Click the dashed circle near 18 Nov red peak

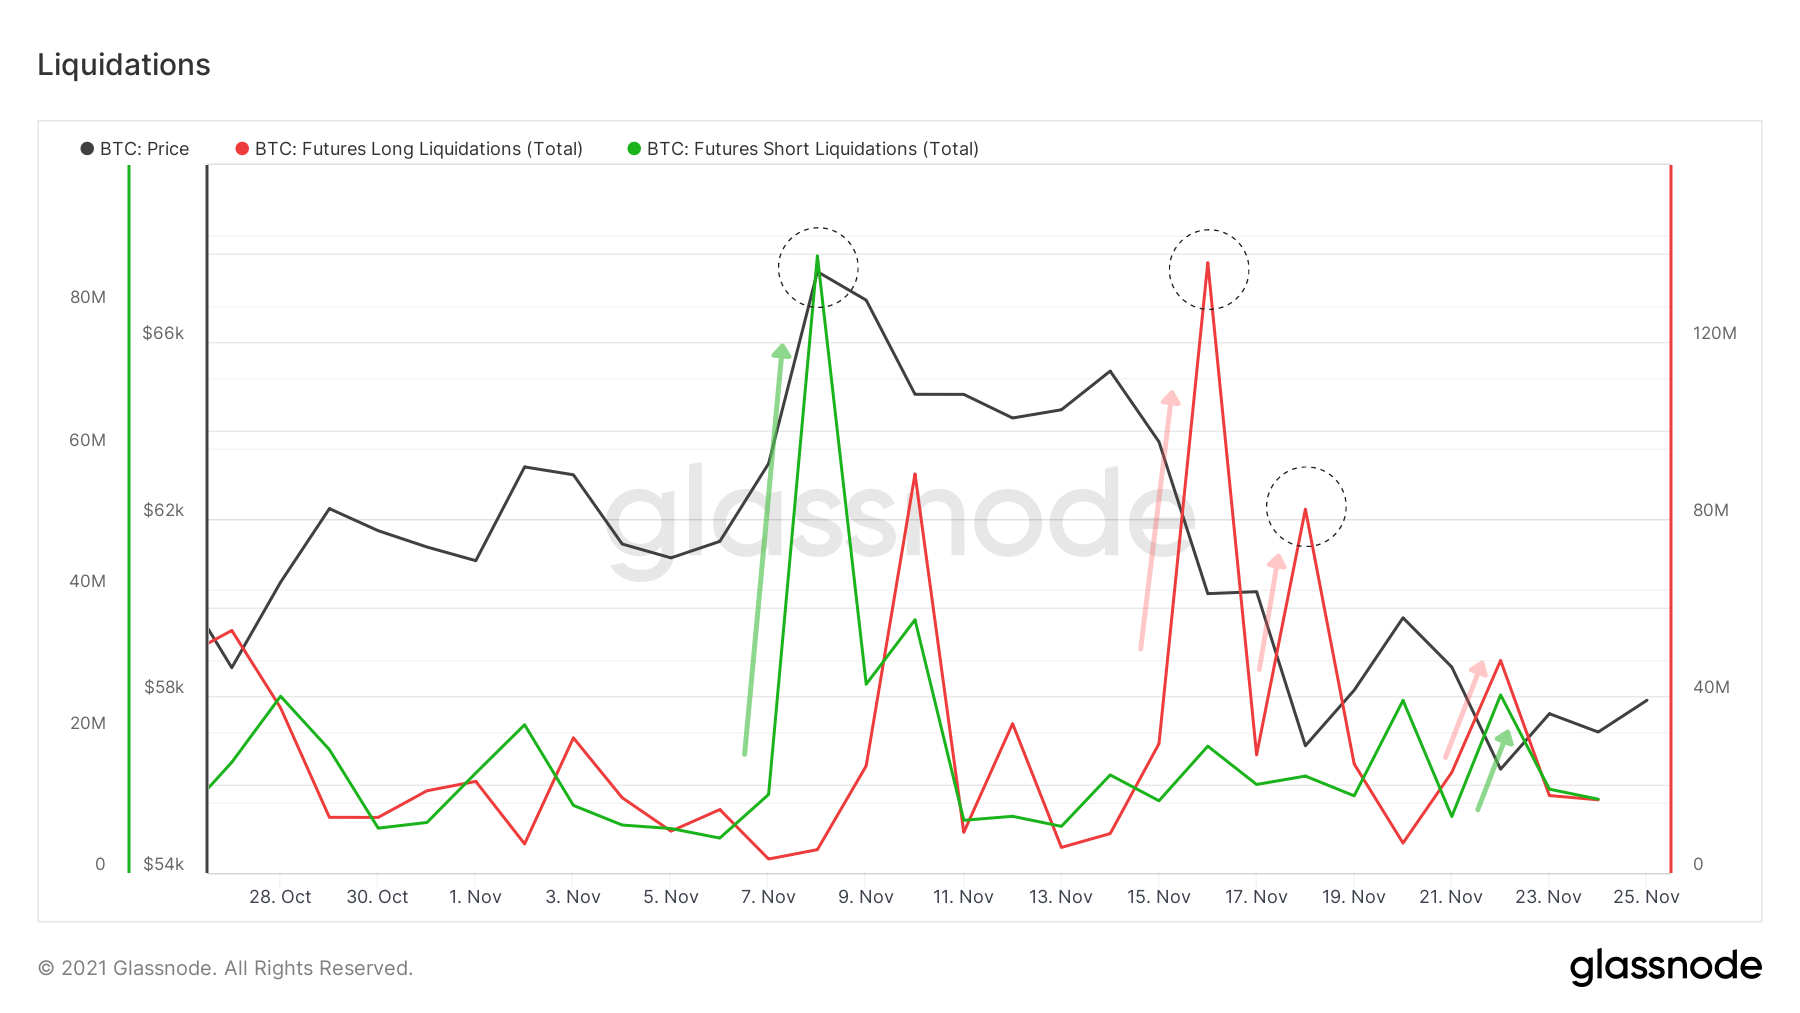(x=1306, y=506)
